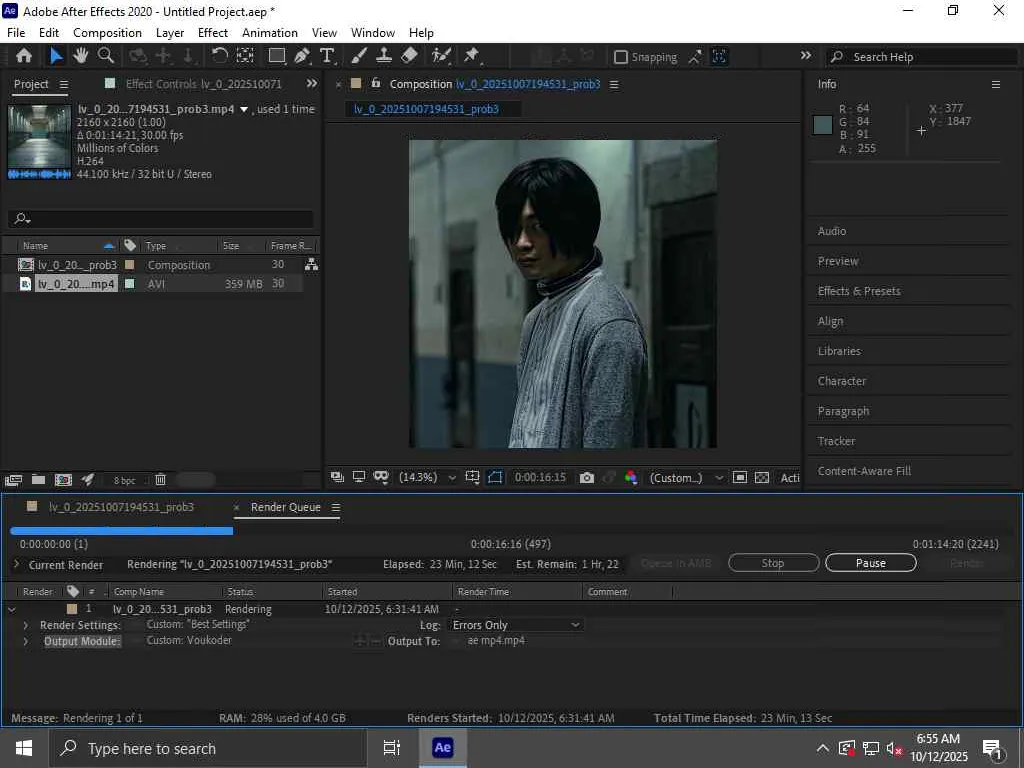Open the Log dropdown showing Errors Only
Image resolution: width=1024 pixels, height=768 pixels.
coord(516,625)
